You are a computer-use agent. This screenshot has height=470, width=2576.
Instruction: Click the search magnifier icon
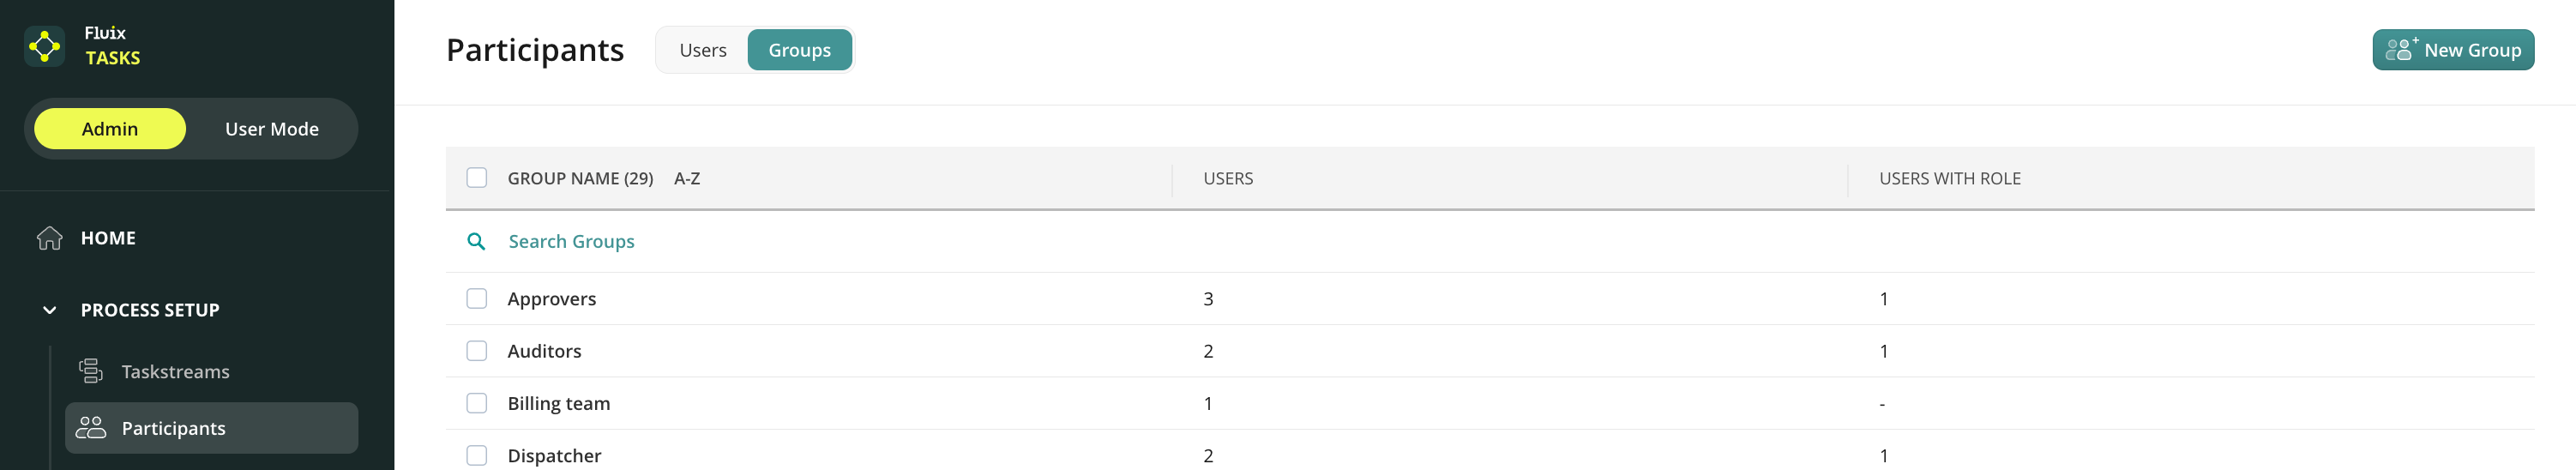pos(476,241)
